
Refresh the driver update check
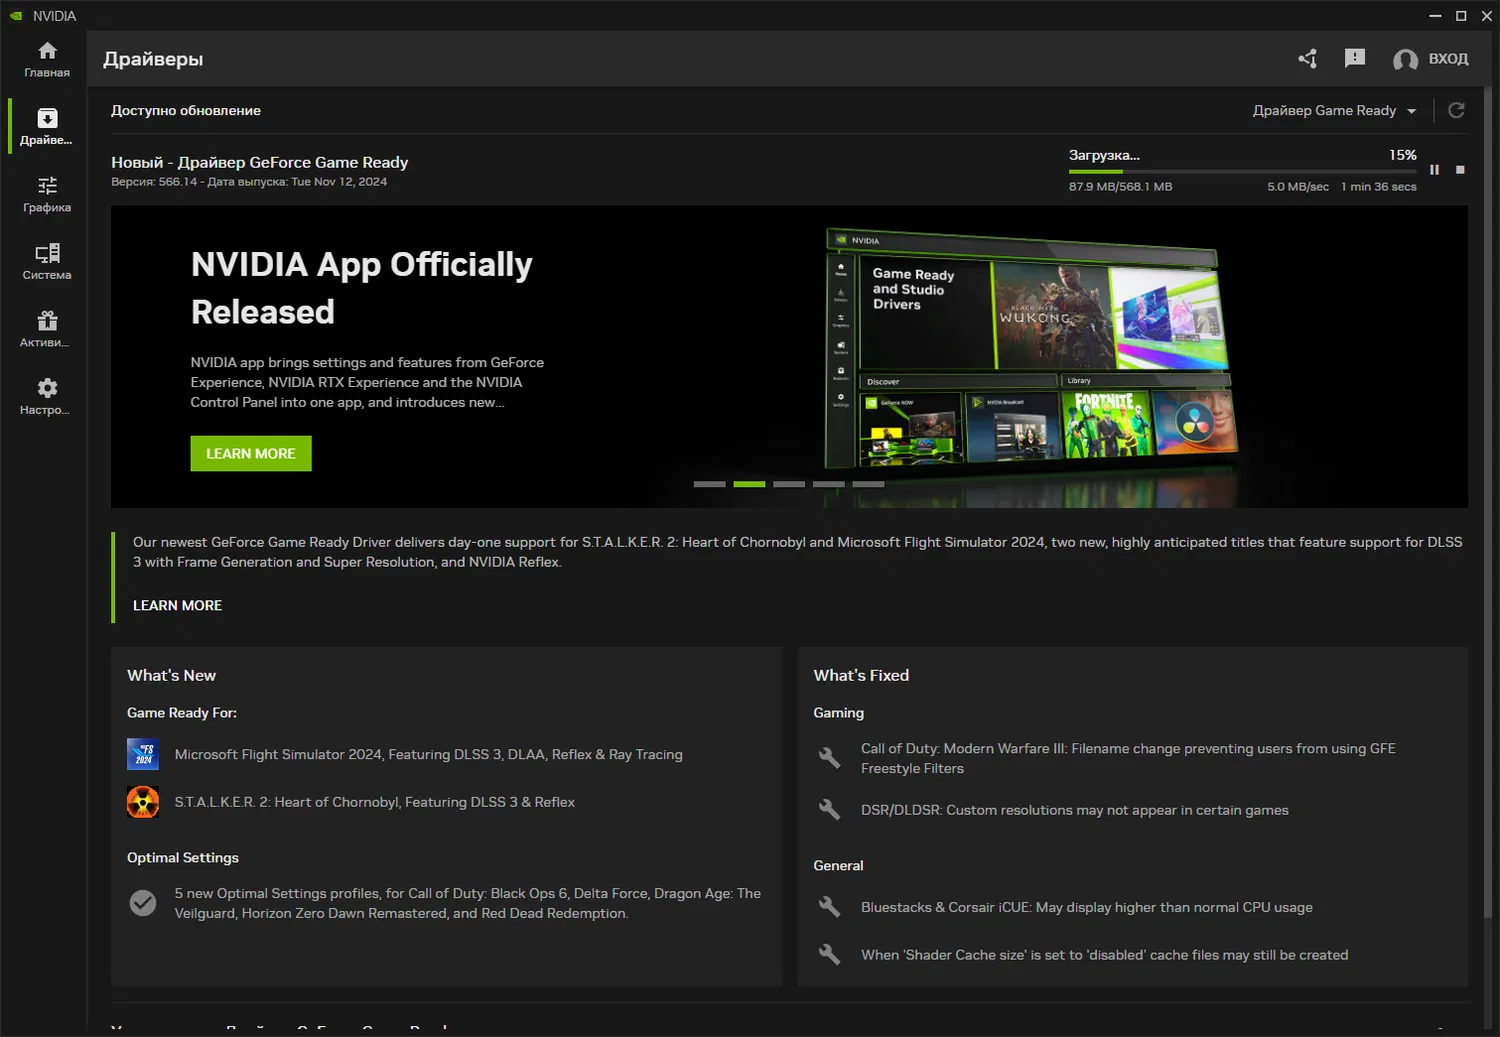point(1456,110)
